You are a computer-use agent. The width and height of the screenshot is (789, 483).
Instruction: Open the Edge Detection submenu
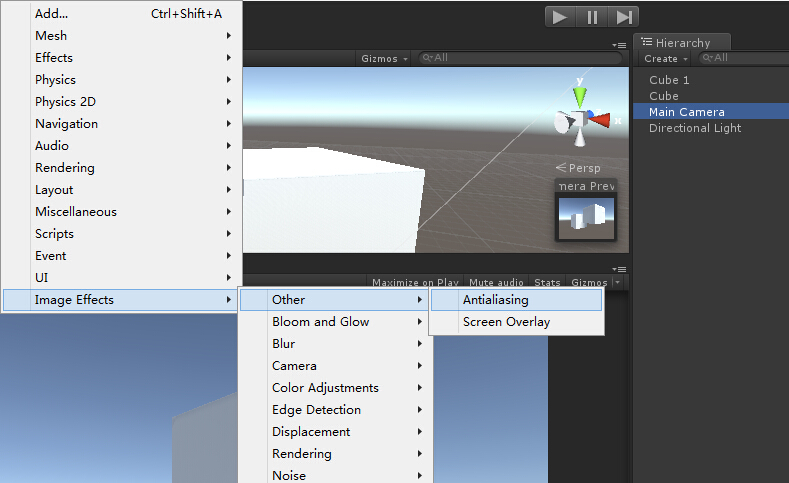tap(335, 410)
